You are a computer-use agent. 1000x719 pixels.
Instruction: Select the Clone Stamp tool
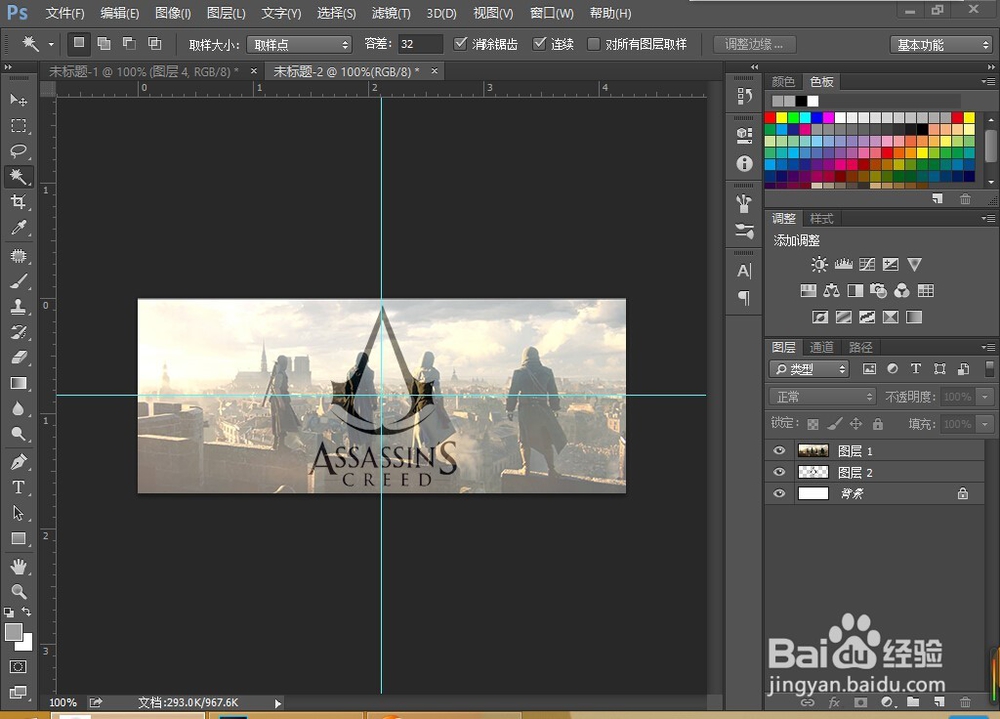click(x=18, y=307)
